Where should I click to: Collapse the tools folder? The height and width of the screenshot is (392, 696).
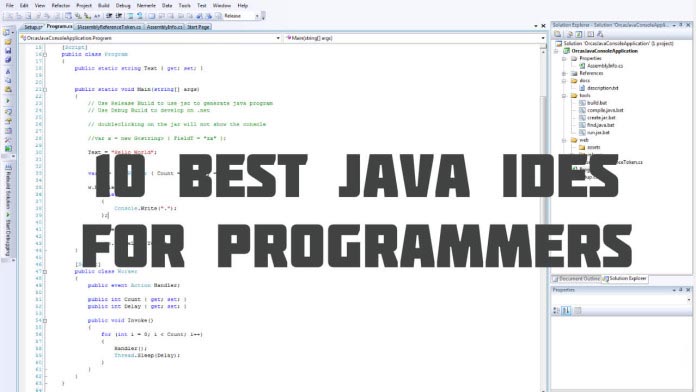[564, 95]
